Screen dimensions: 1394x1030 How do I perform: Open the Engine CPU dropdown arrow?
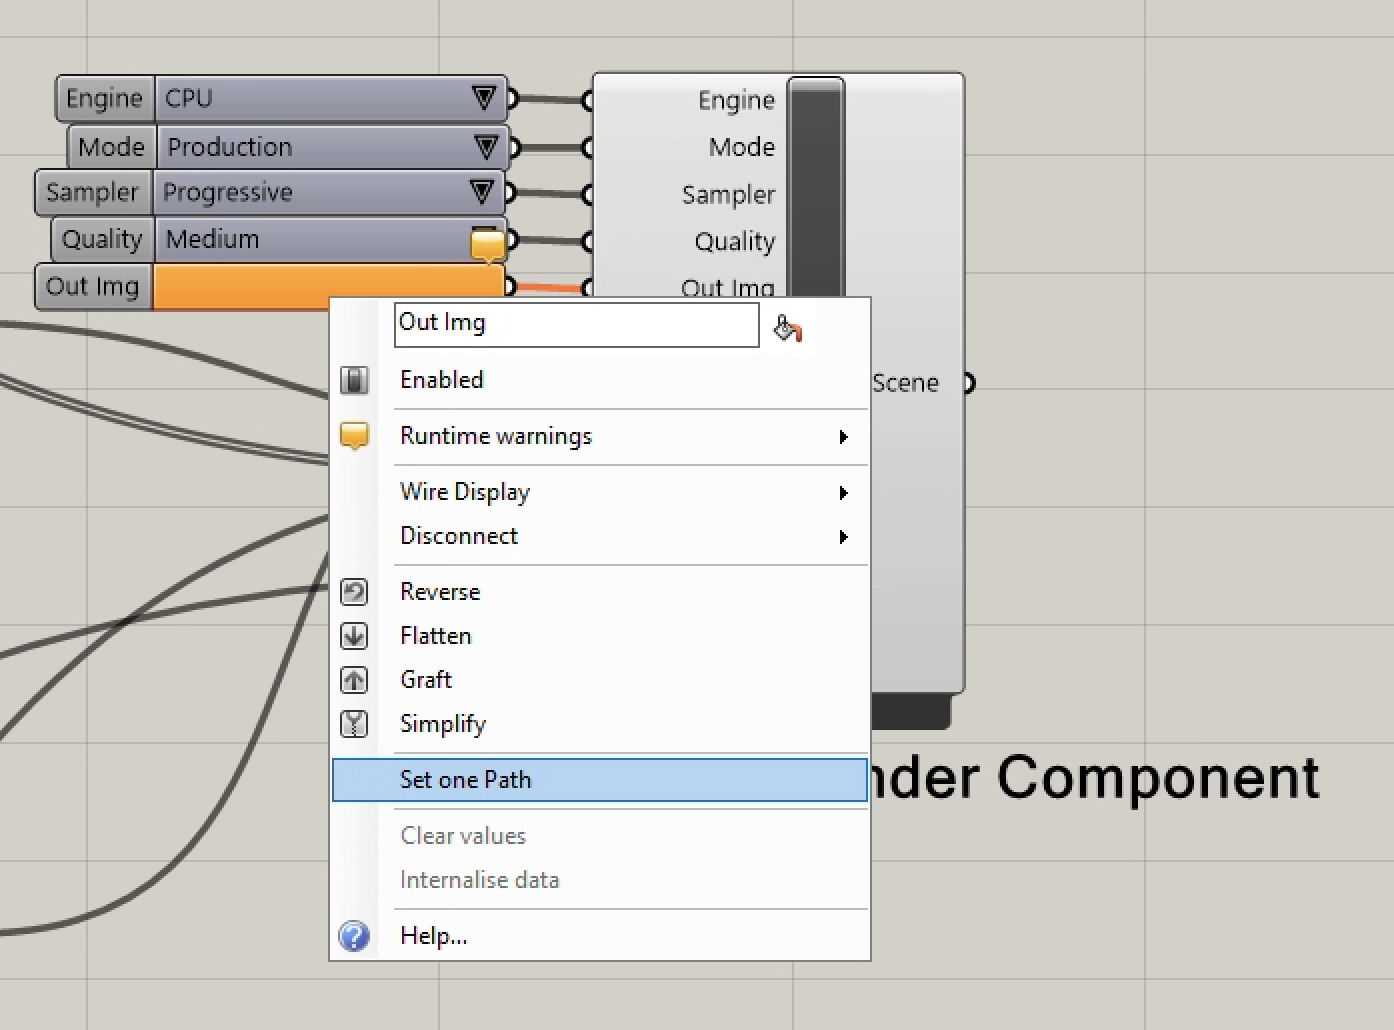tap(484, 98)
